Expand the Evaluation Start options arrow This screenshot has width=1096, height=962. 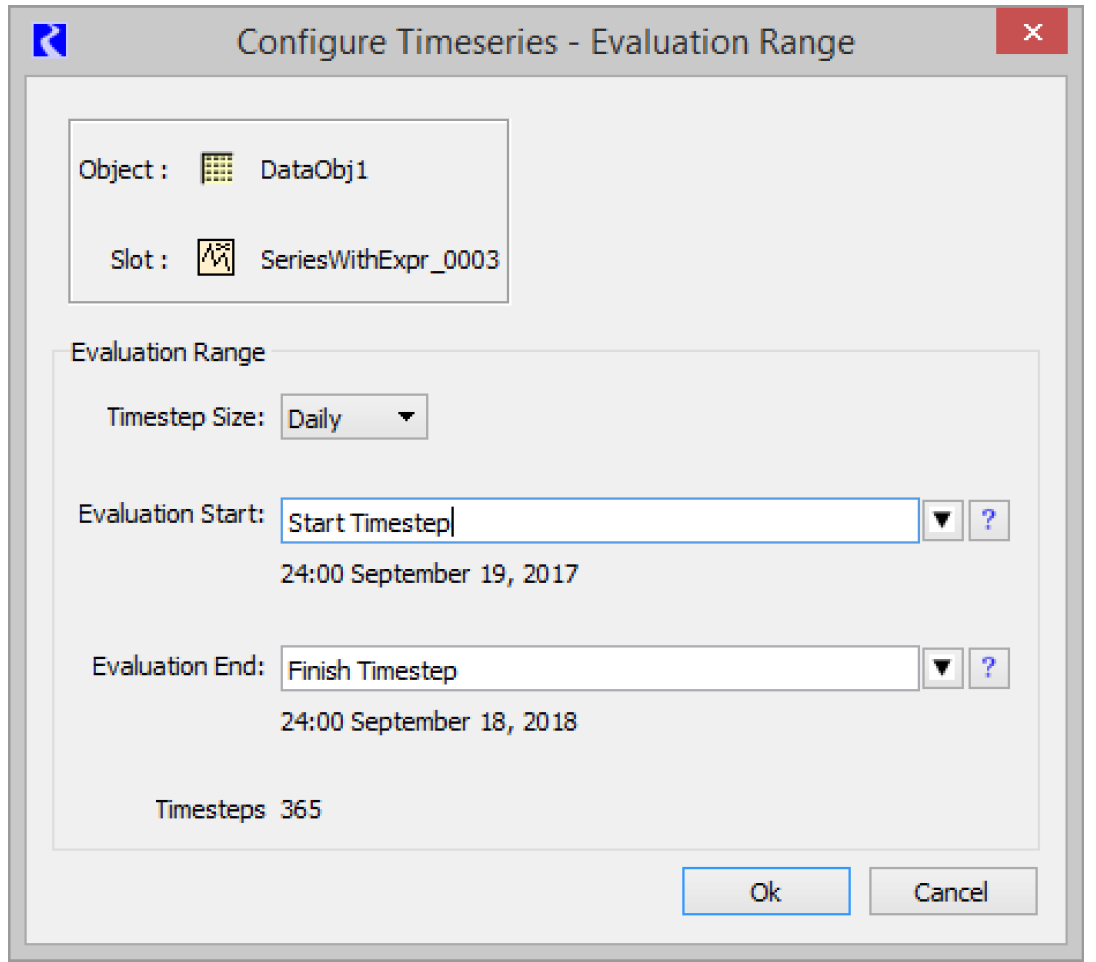(942, 522)
